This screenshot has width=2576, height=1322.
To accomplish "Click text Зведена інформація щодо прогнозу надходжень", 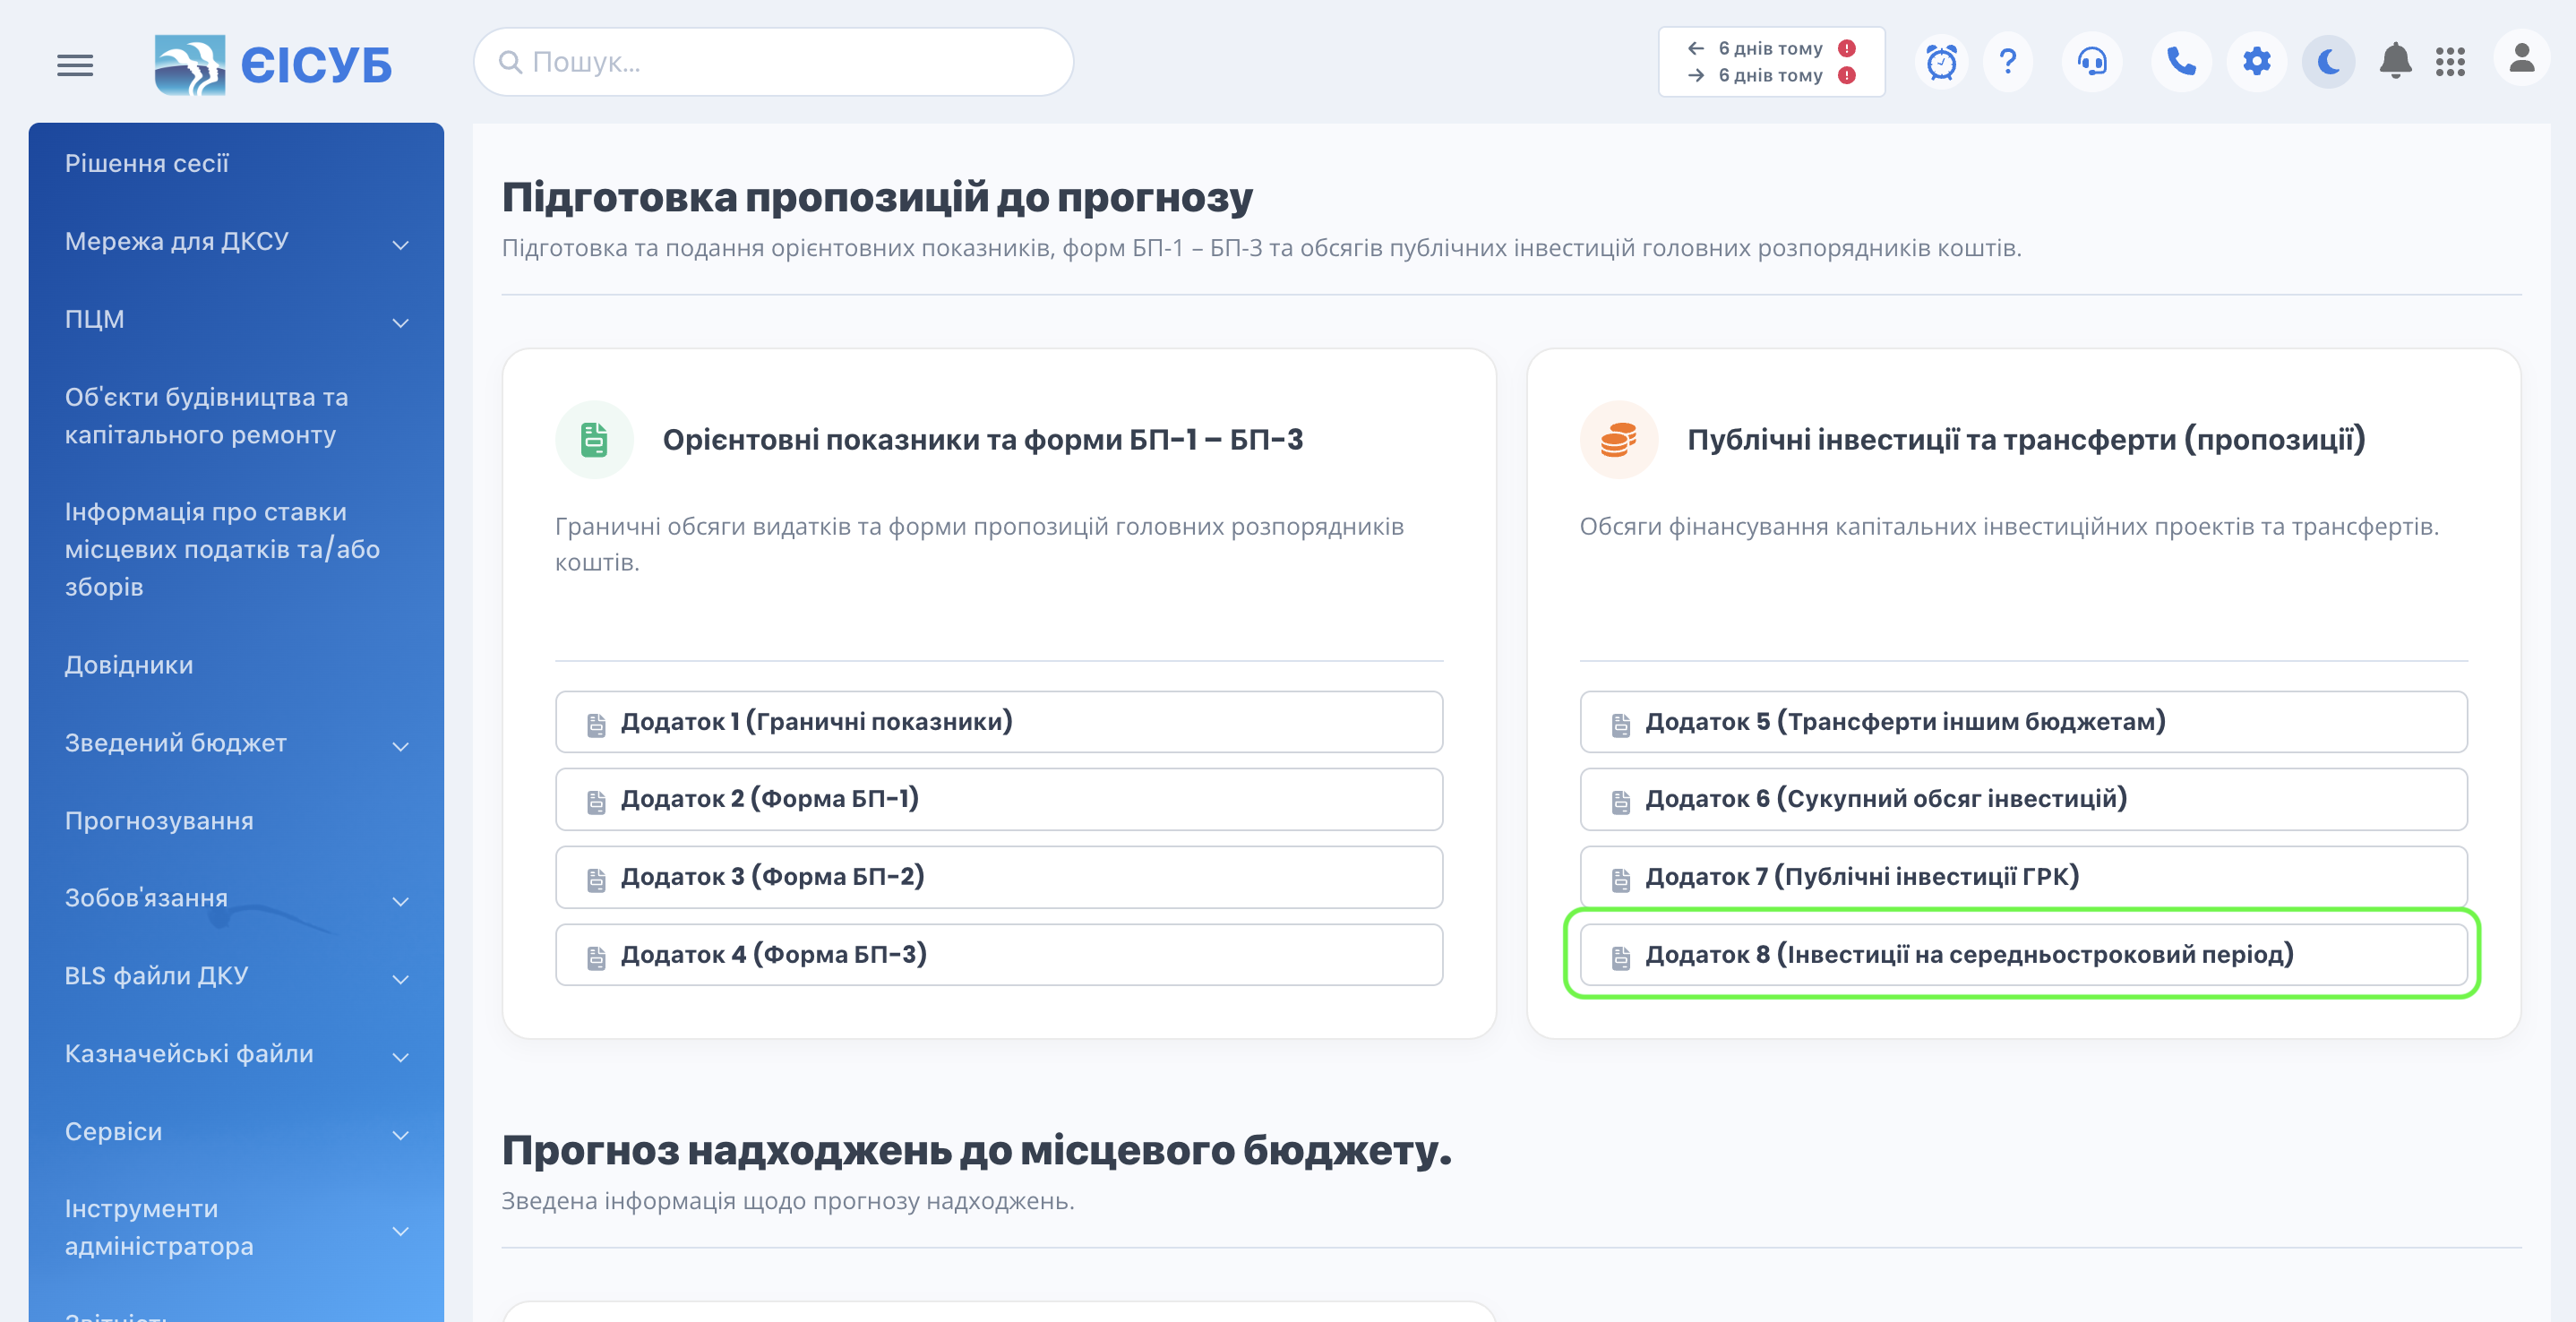I will point(788,1201).
